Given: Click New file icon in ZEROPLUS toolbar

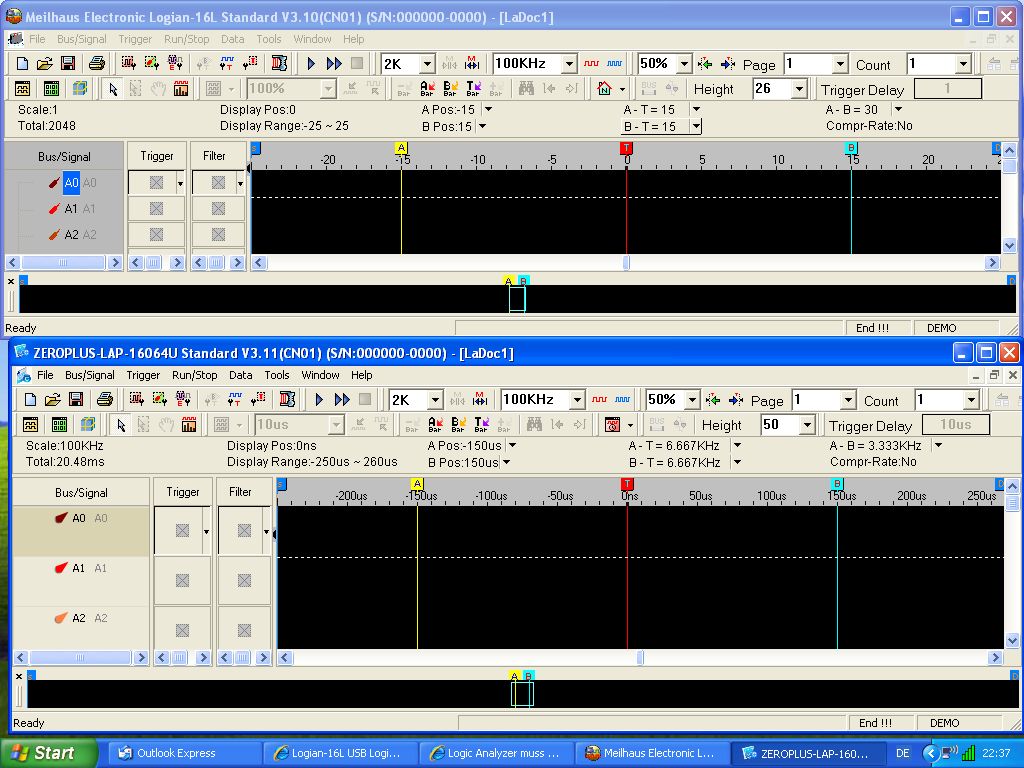Looking at the screenshot, I should (x=30, y=400).
